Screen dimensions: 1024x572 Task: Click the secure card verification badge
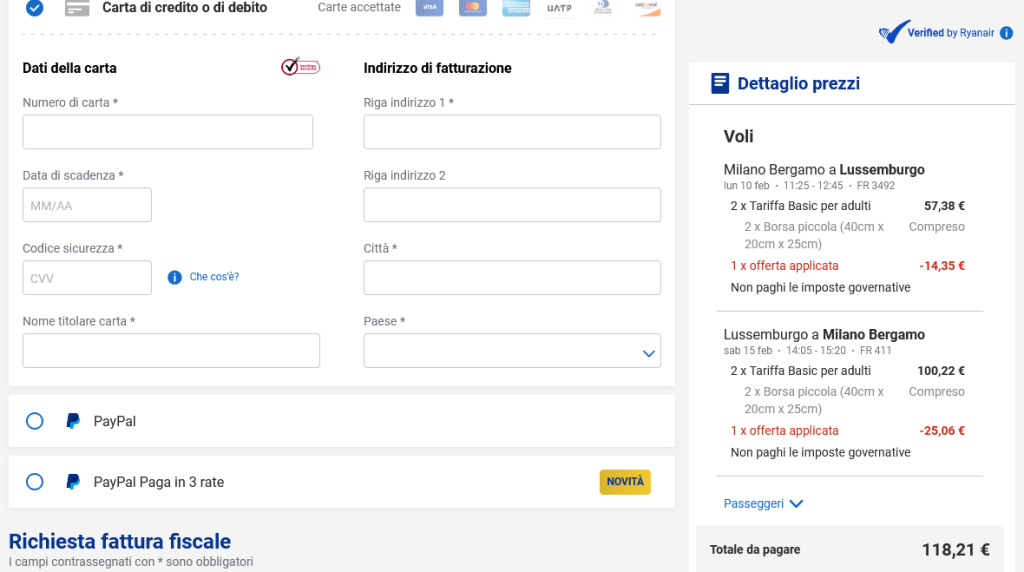[x=300, y=67]
